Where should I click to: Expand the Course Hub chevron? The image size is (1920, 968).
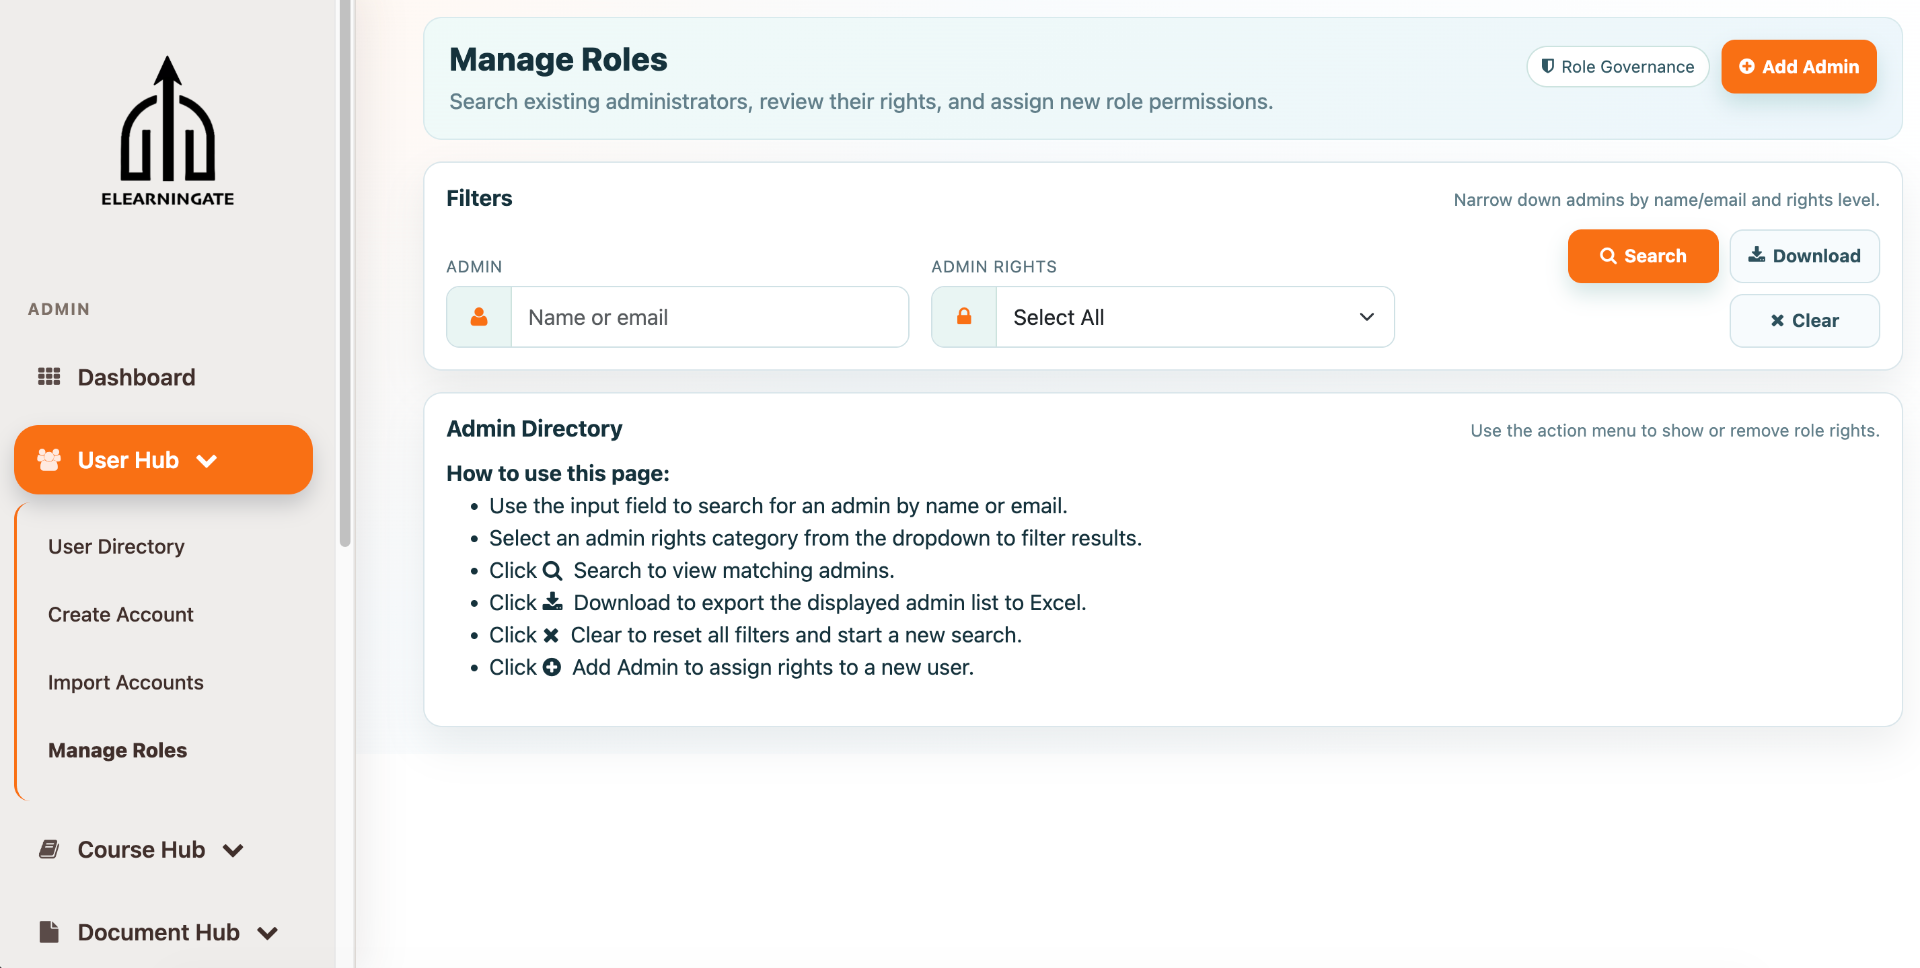click(233, 851)
